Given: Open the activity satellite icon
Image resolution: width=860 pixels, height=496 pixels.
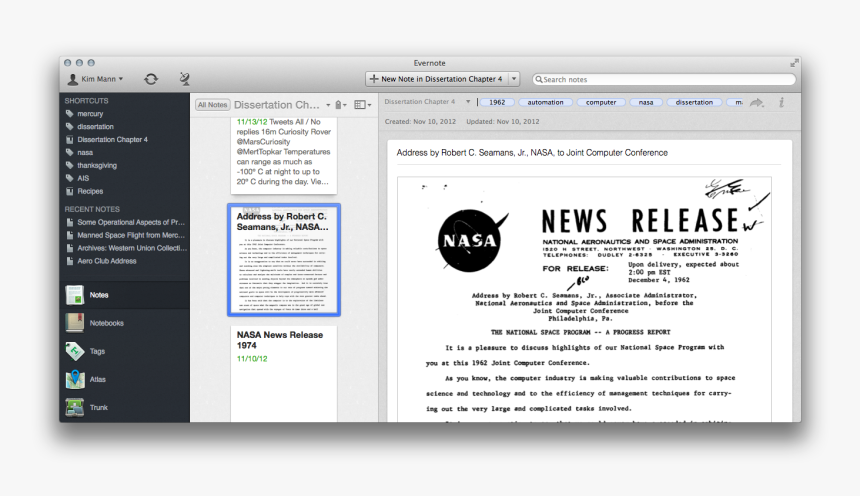Looking at the screenshot, I should pos(185,79).
